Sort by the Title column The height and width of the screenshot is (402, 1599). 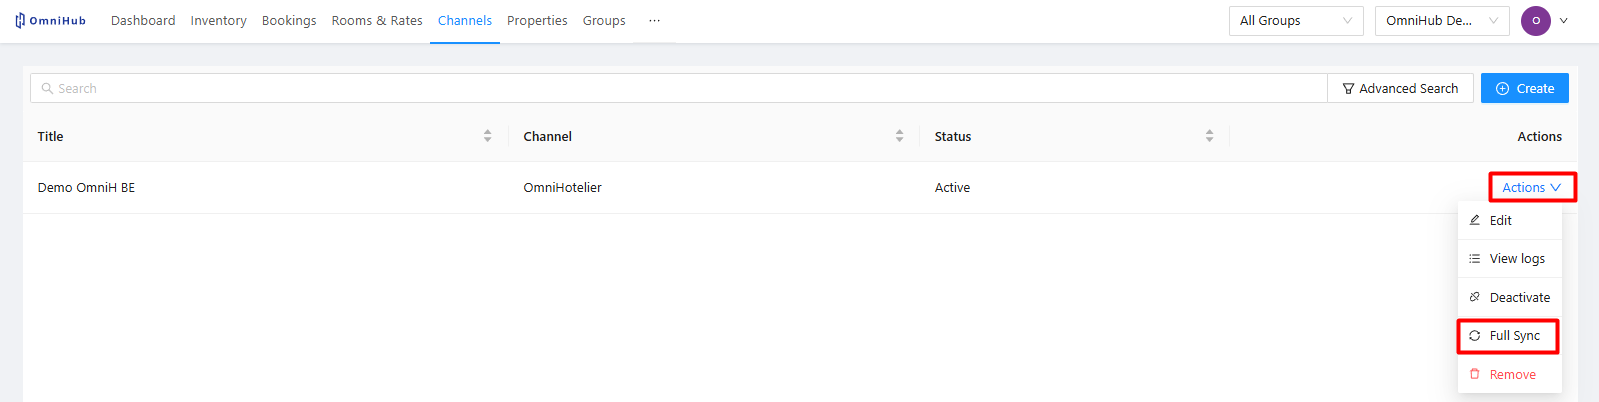tap(487, 136)
